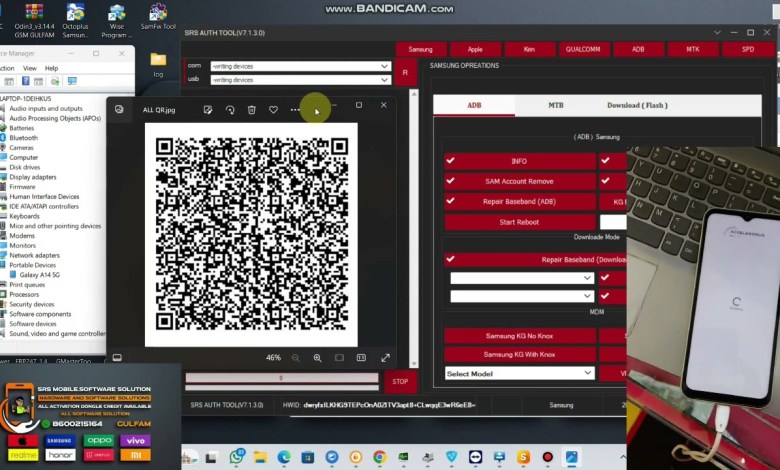Switch to the Download (Flash) tab
This screenshot has width=780, height=470.
tap(637, 105)
